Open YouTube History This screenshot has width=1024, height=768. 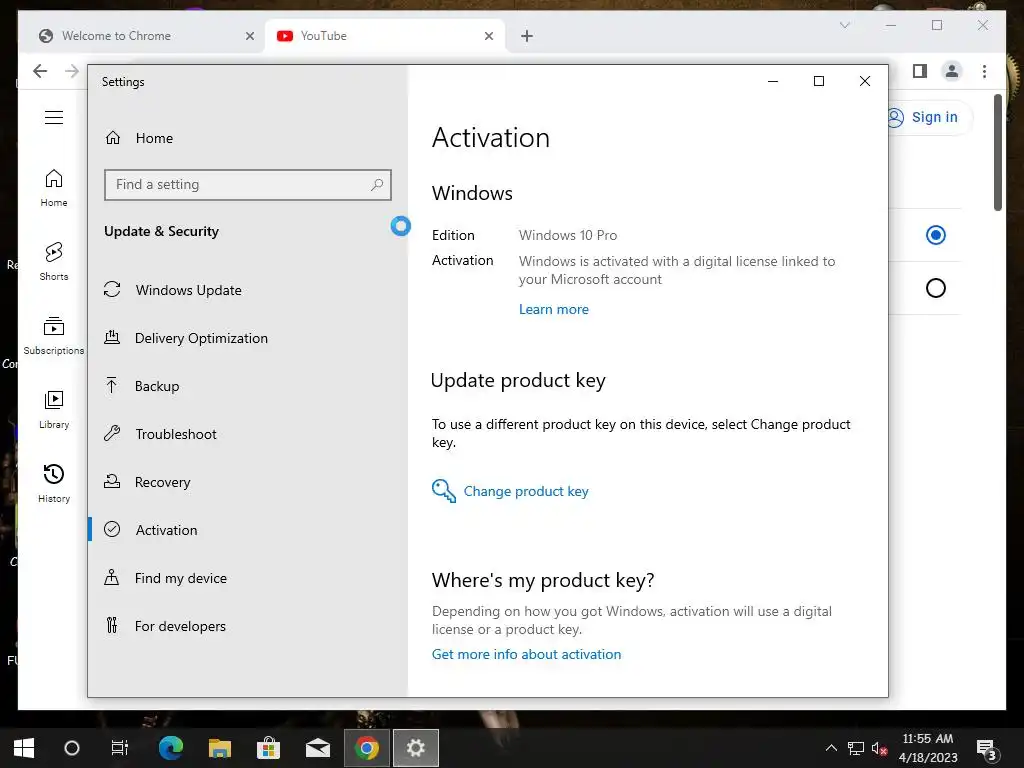54,483
